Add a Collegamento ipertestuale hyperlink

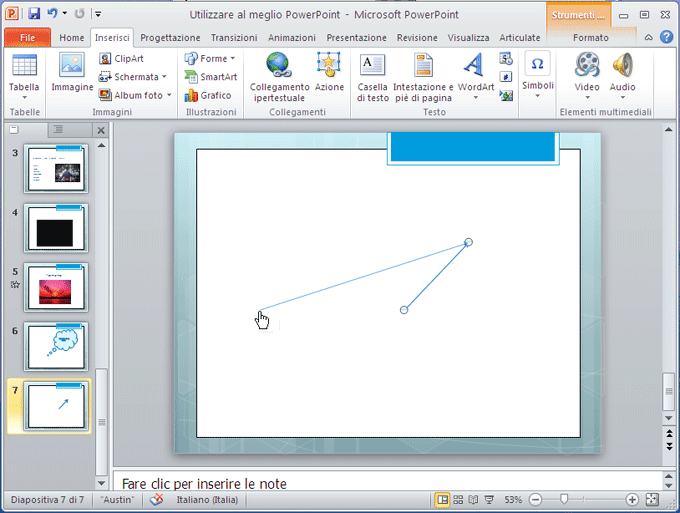point(279,77)
